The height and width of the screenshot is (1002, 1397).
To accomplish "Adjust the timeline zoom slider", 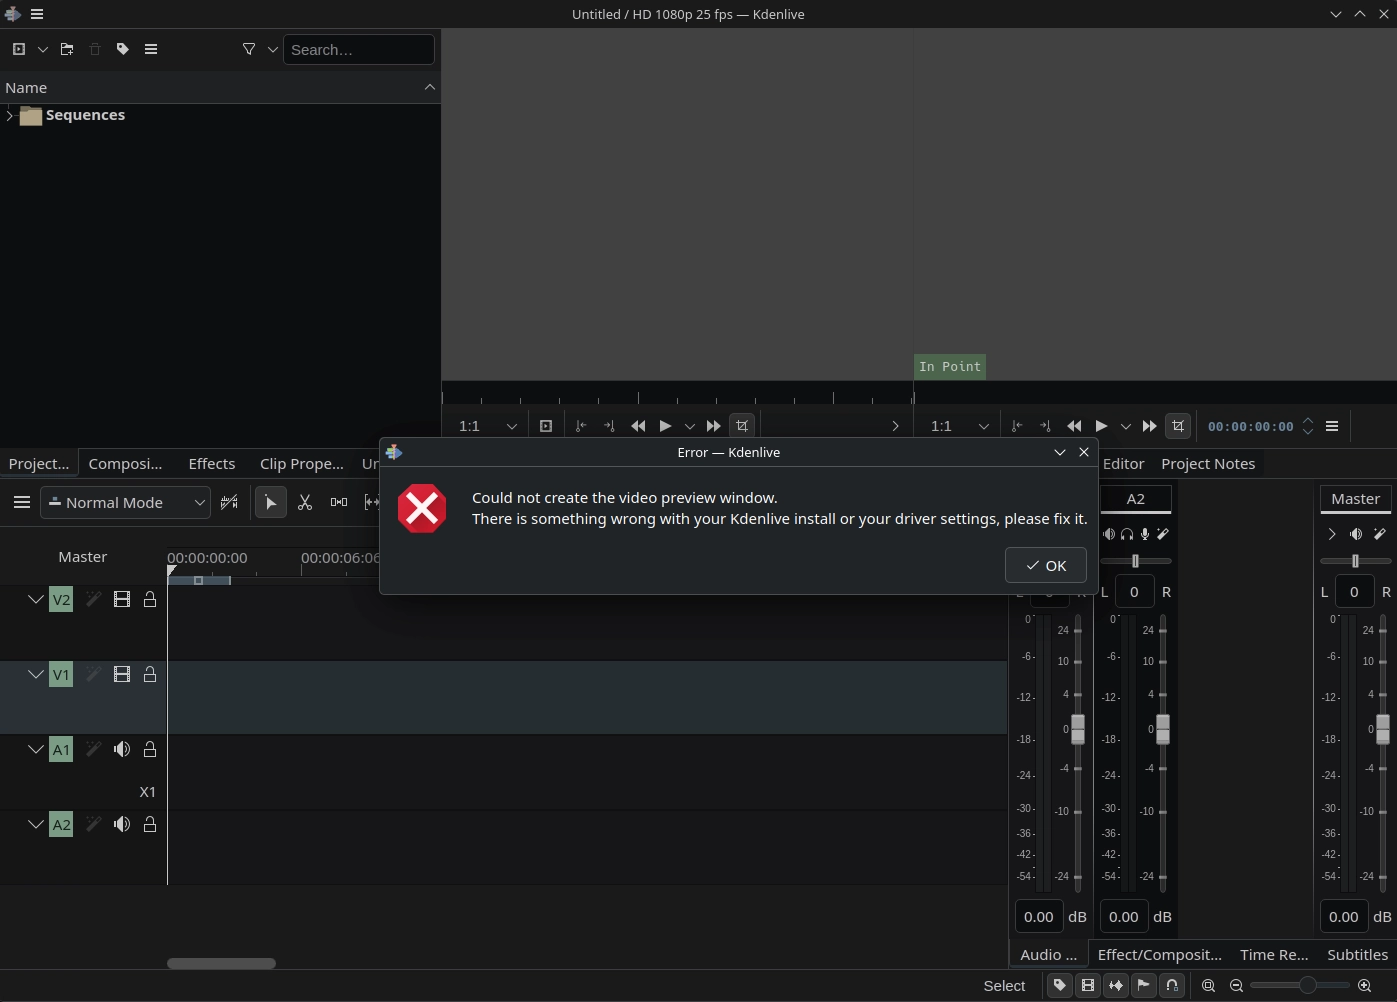I will (1300, 985).
